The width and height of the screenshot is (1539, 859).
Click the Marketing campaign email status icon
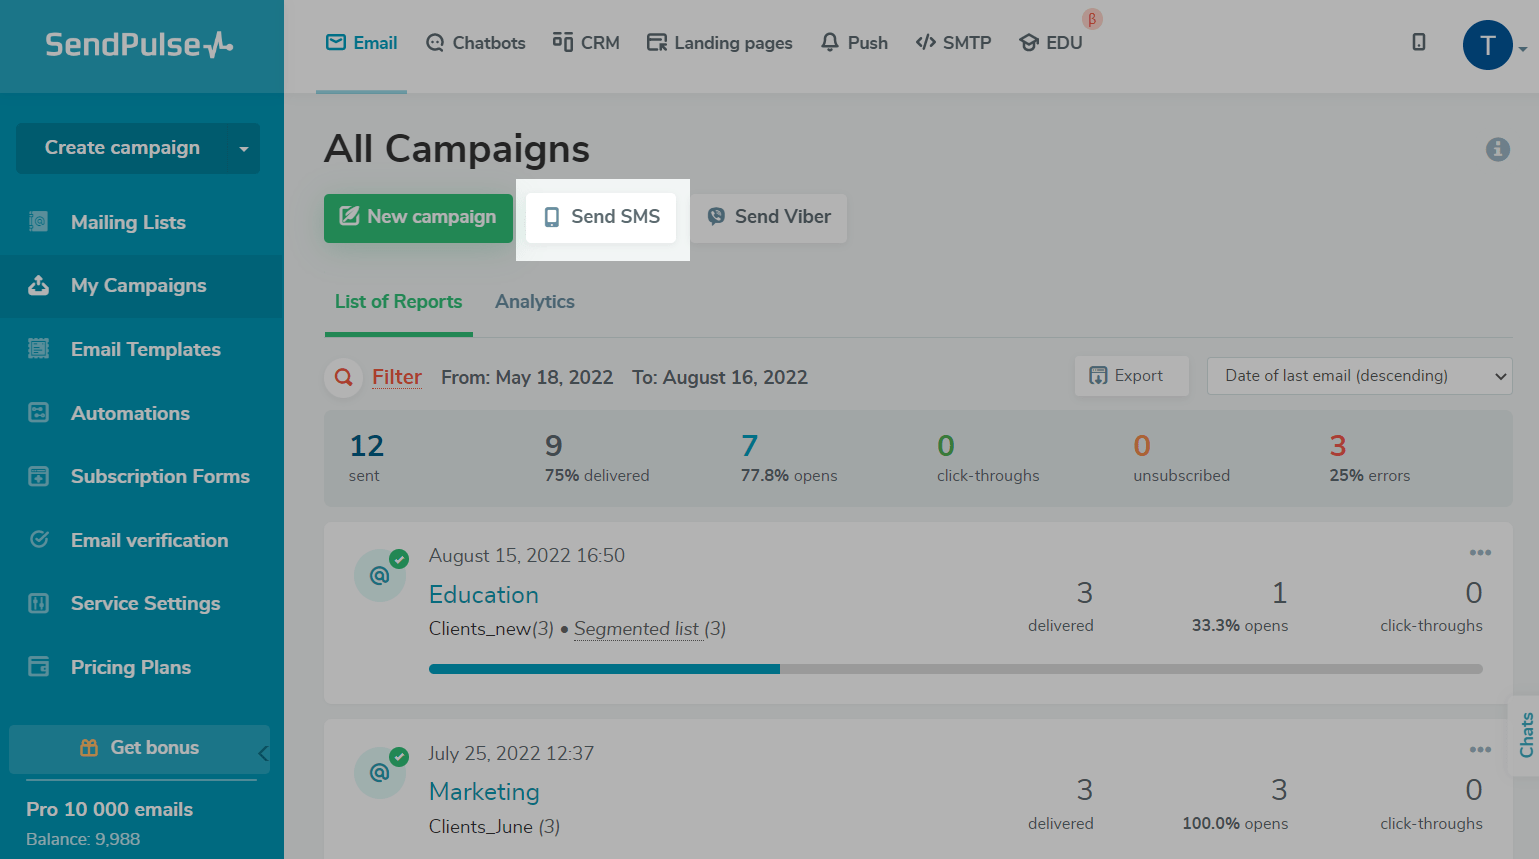[380, 773]
